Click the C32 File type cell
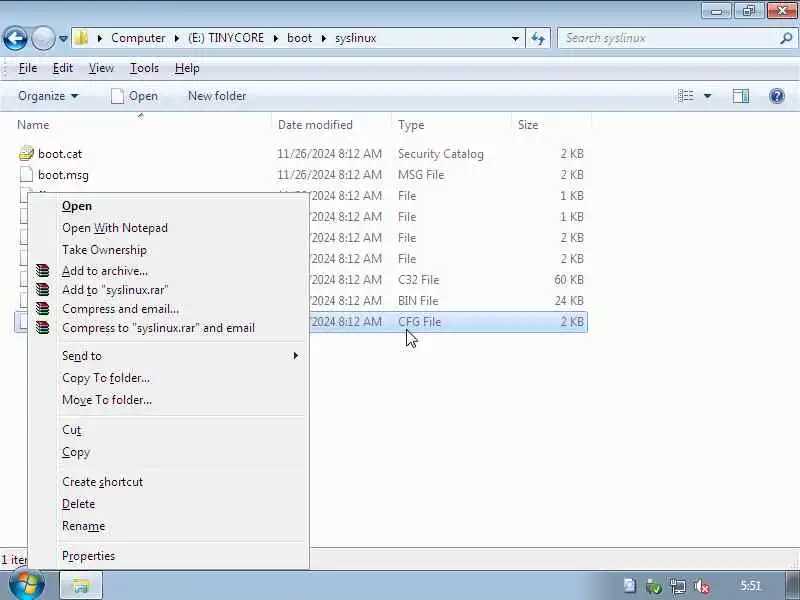The height and width of the screenshot is (600, 800). point(418,280)
